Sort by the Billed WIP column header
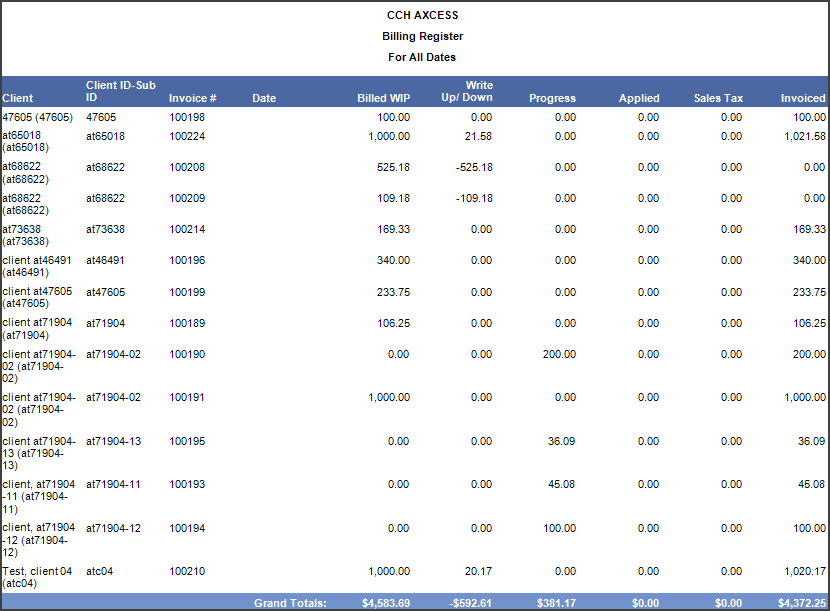Screen dimensions: 830x611 click(x=384, y=98)
